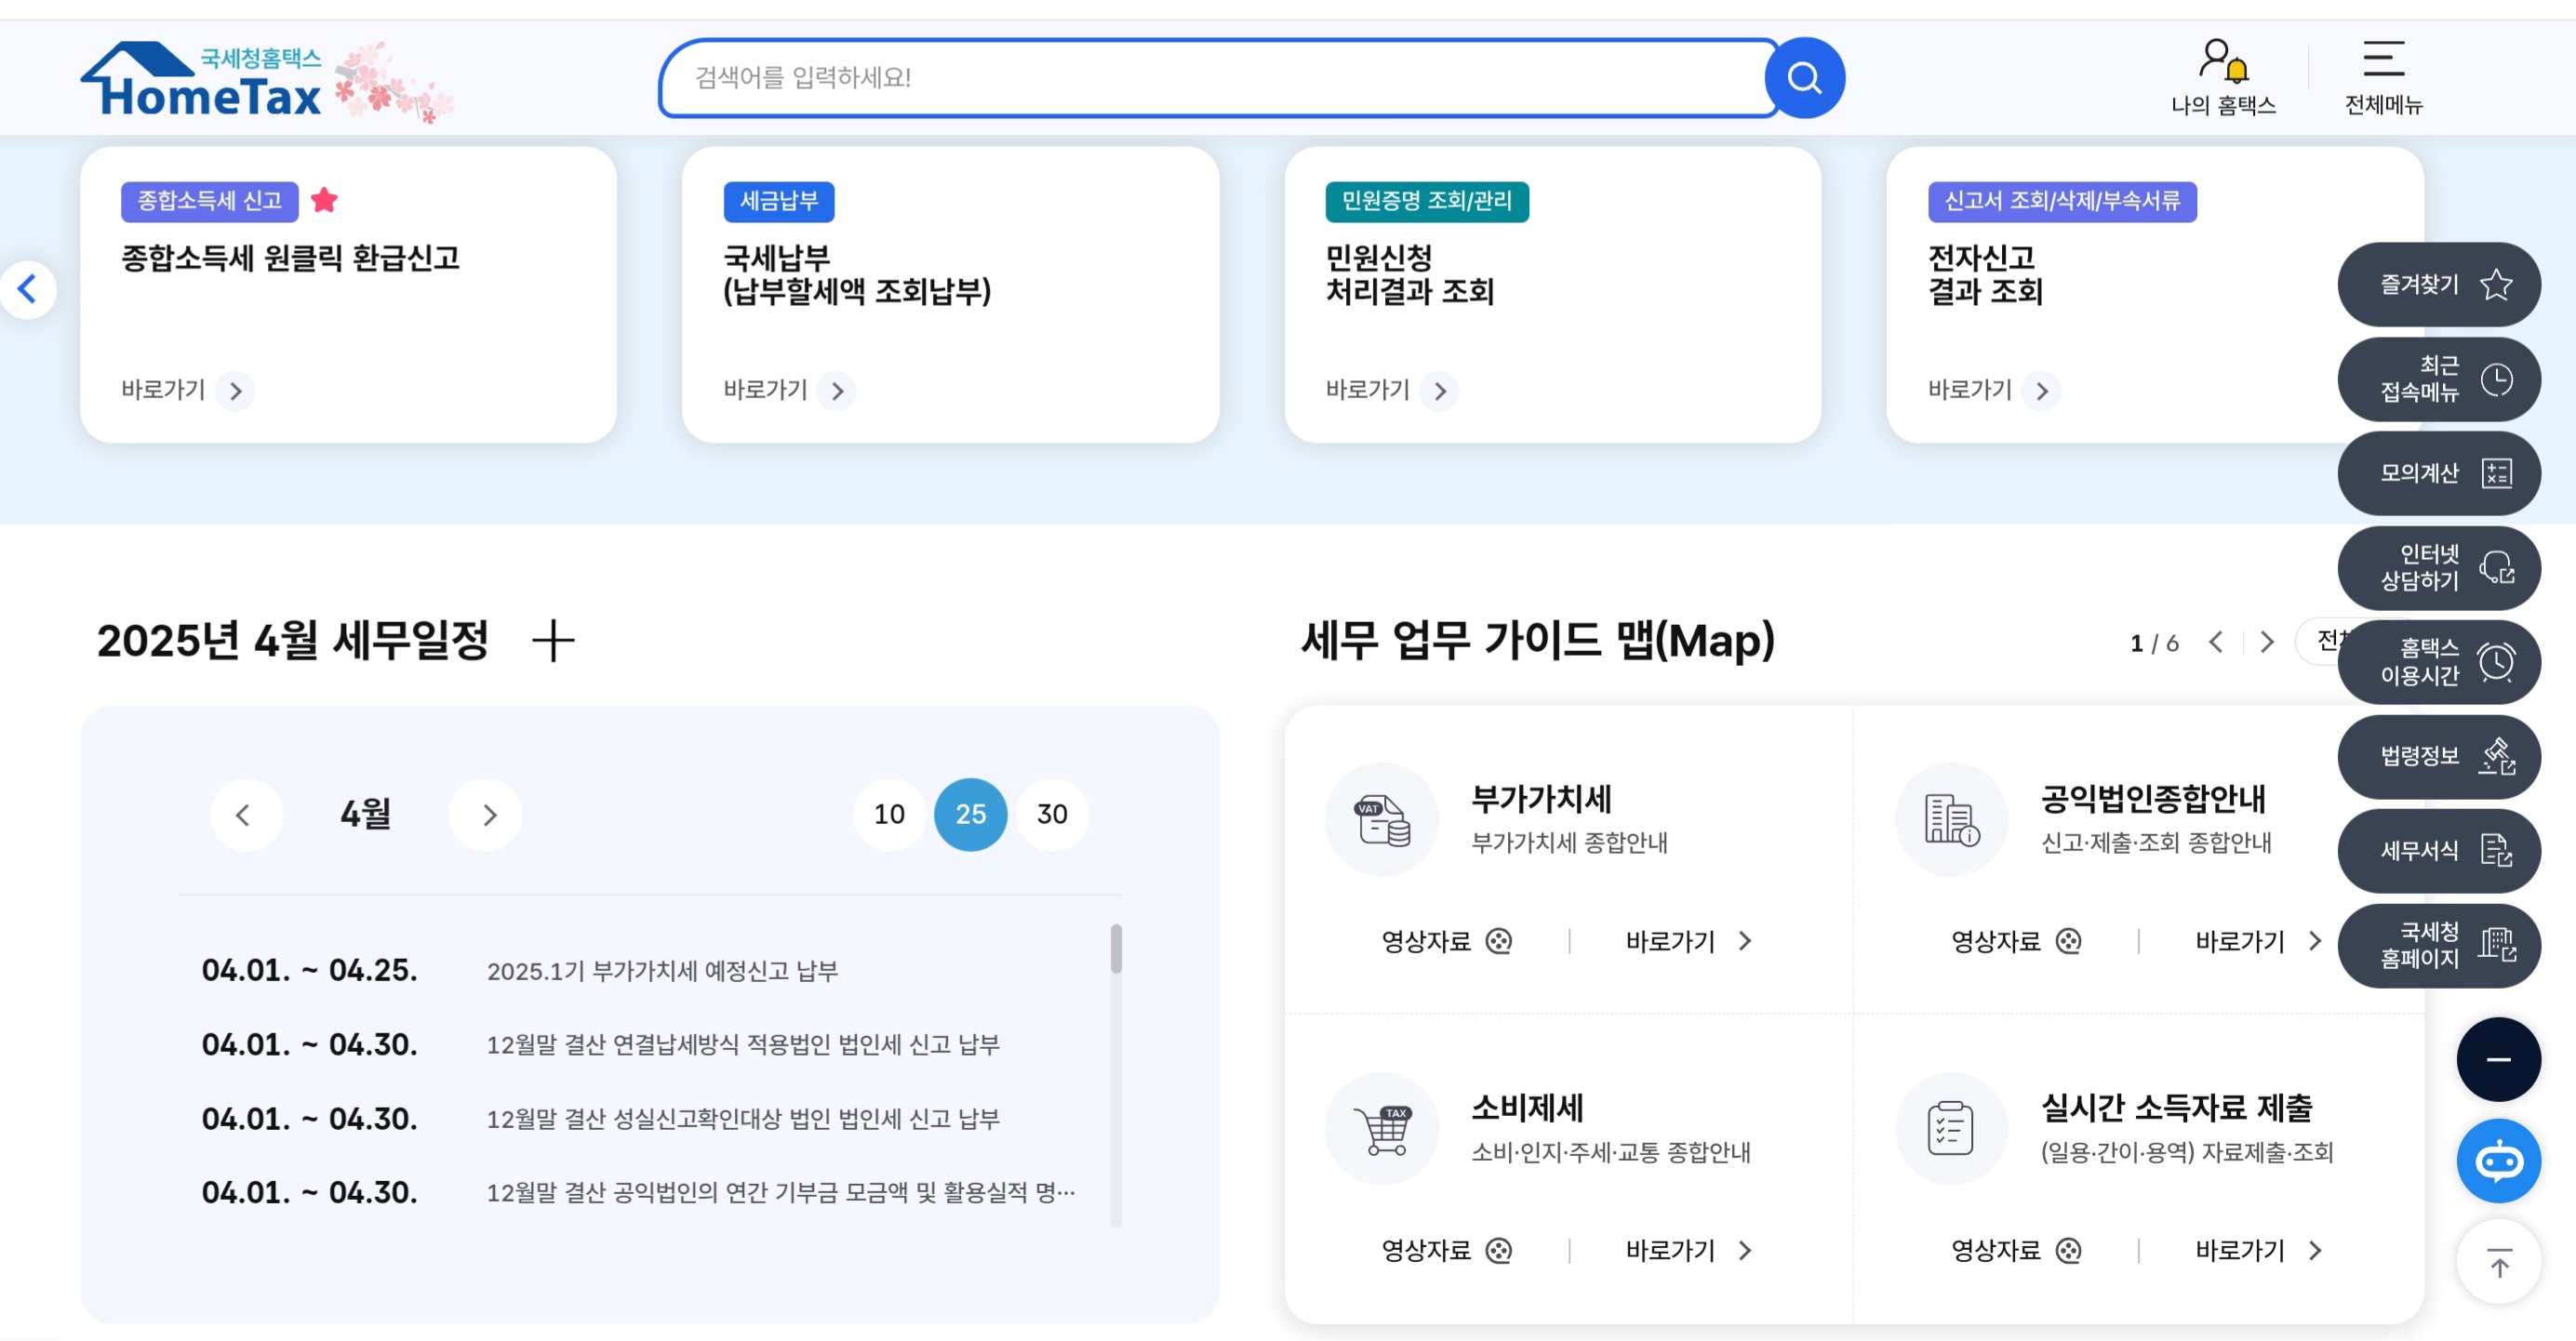Collapse side menu with minus button
This screenshot has width=2576, height=1341.
click(2498, 1060)
